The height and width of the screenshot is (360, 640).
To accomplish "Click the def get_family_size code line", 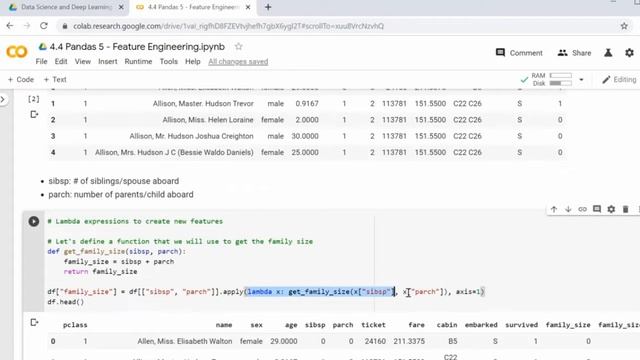I will 117,251.
